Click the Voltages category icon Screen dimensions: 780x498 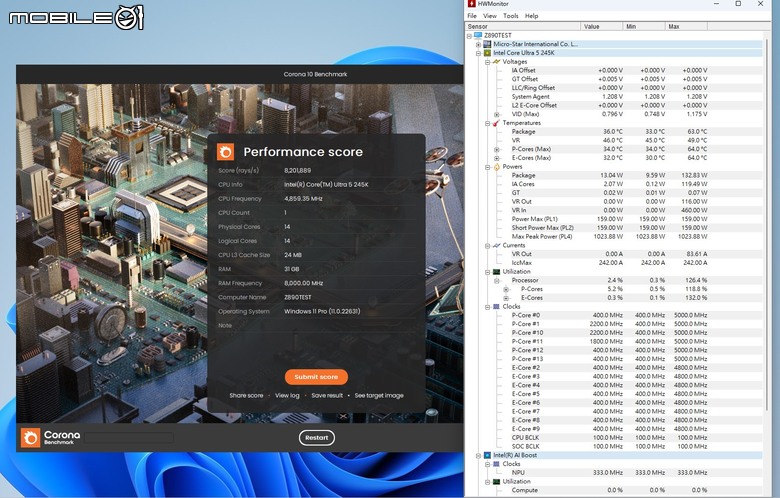tap(496, 62)
